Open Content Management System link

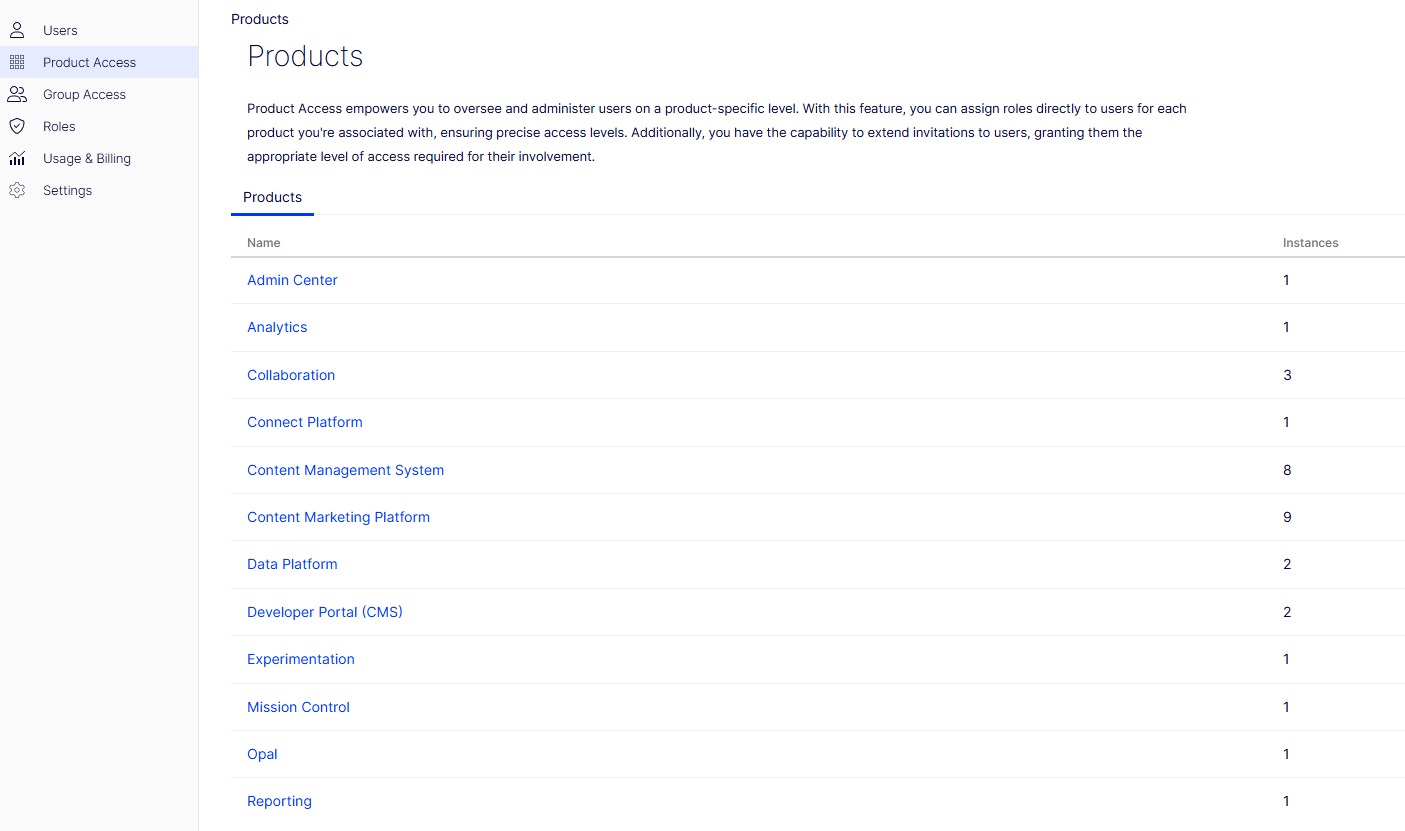click(x=345, y=470)
